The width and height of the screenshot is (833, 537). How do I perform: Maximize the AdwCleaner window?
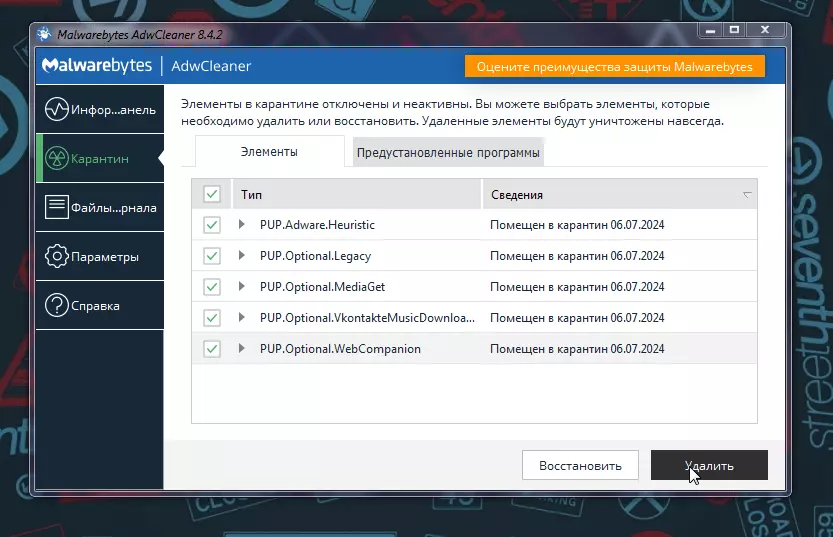[x=734, y=30]
